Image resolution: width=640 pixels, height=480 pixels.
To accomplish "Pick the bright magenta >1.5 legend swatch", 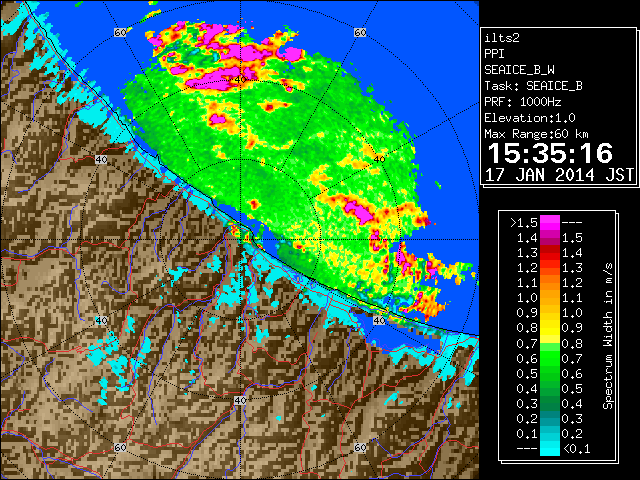I will click(x=550, y=222).
